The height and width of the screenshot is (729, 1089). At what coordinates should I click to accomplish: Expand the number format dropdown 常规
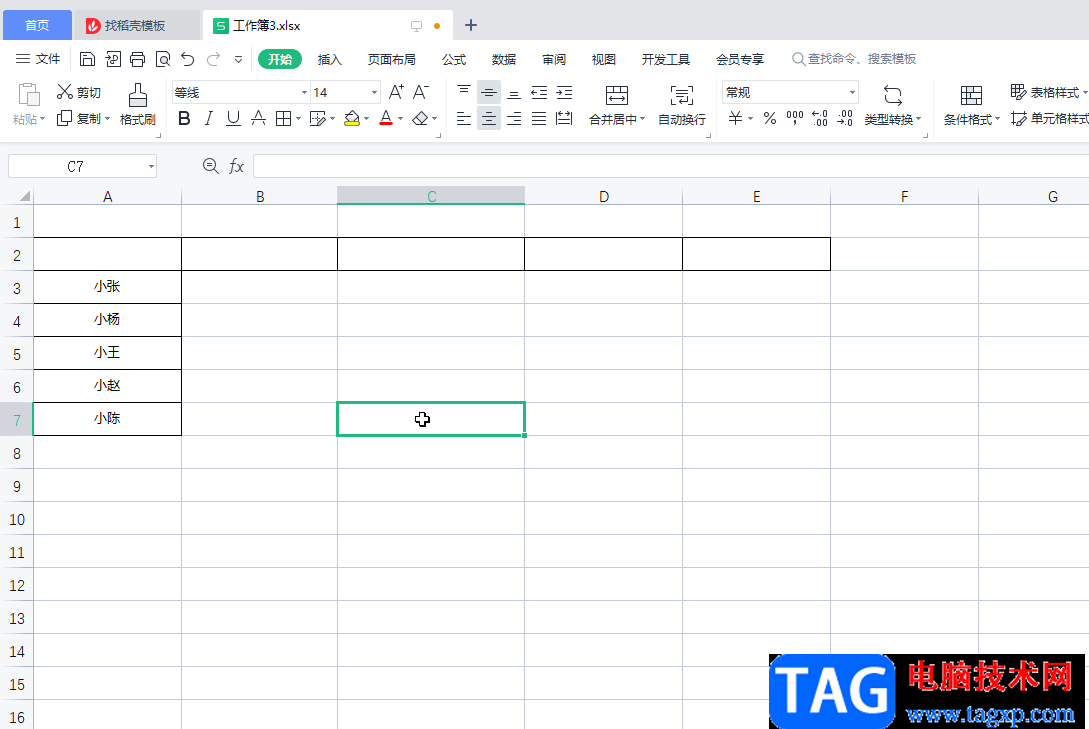click(852, 92)
